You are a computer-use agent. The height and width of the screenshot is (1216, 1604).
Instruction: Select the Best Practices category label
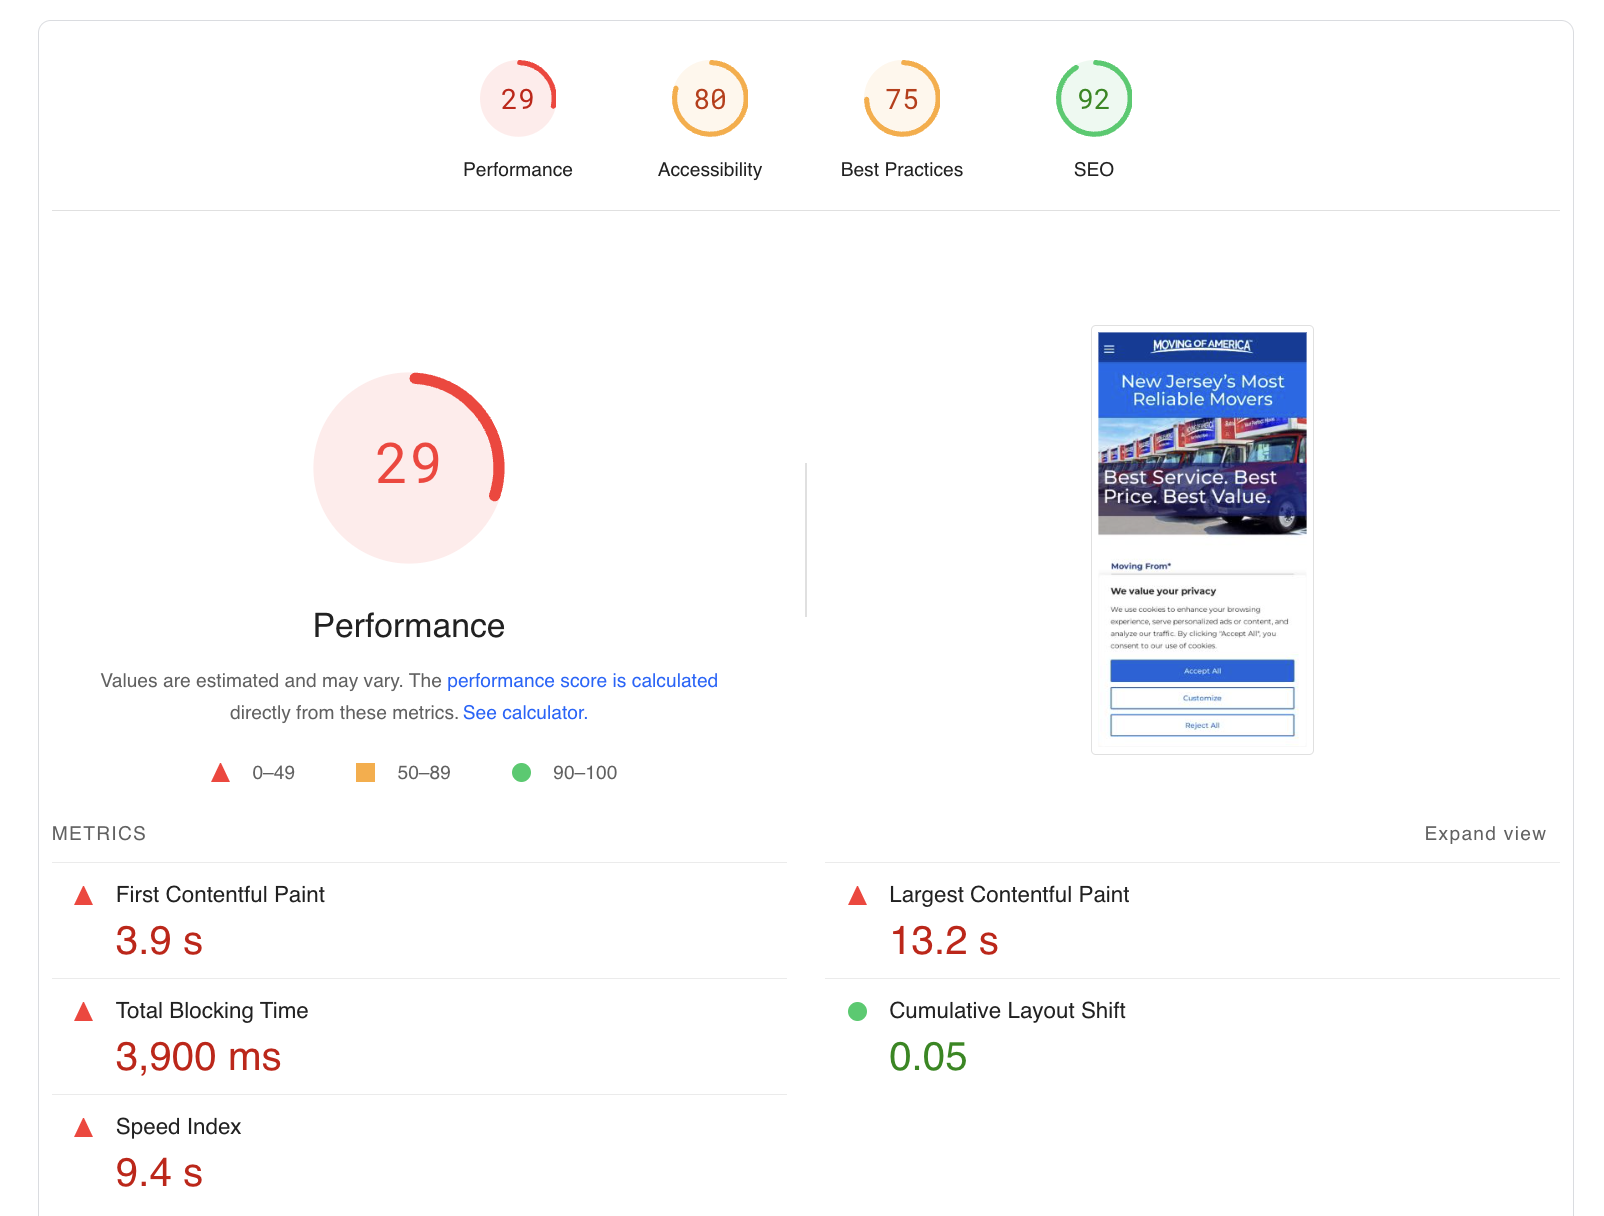click(902, 170)
